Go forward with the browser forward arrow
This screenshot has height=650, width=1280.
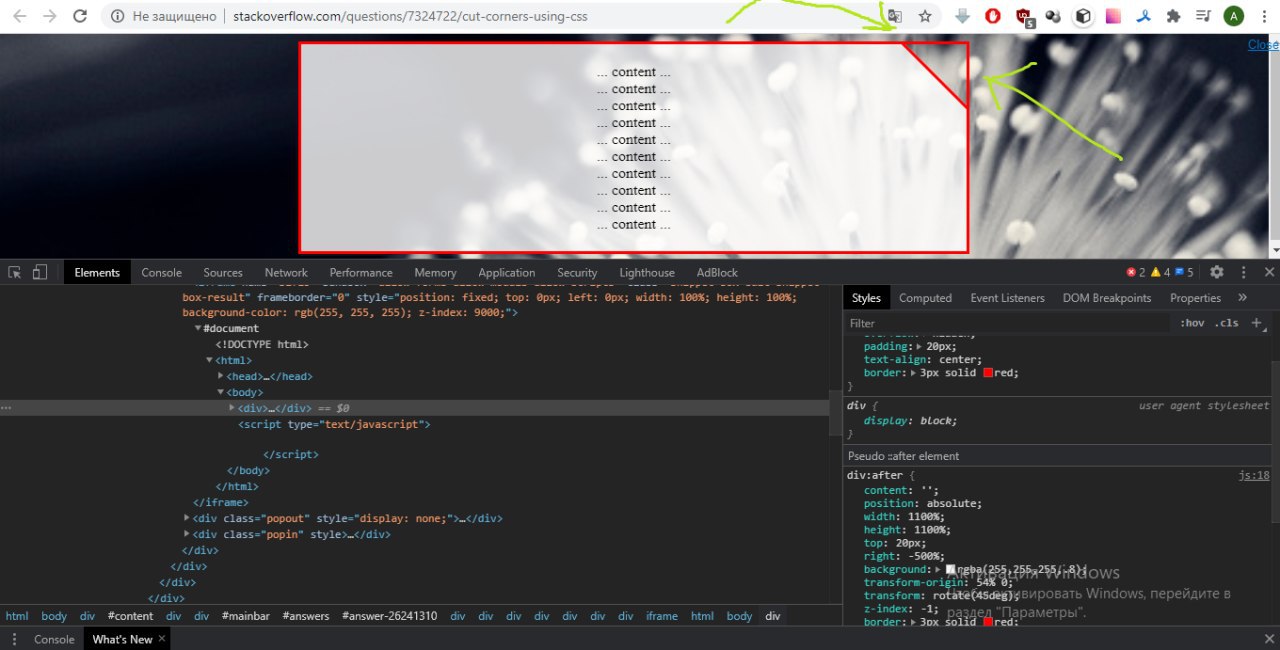pos(50,16)
